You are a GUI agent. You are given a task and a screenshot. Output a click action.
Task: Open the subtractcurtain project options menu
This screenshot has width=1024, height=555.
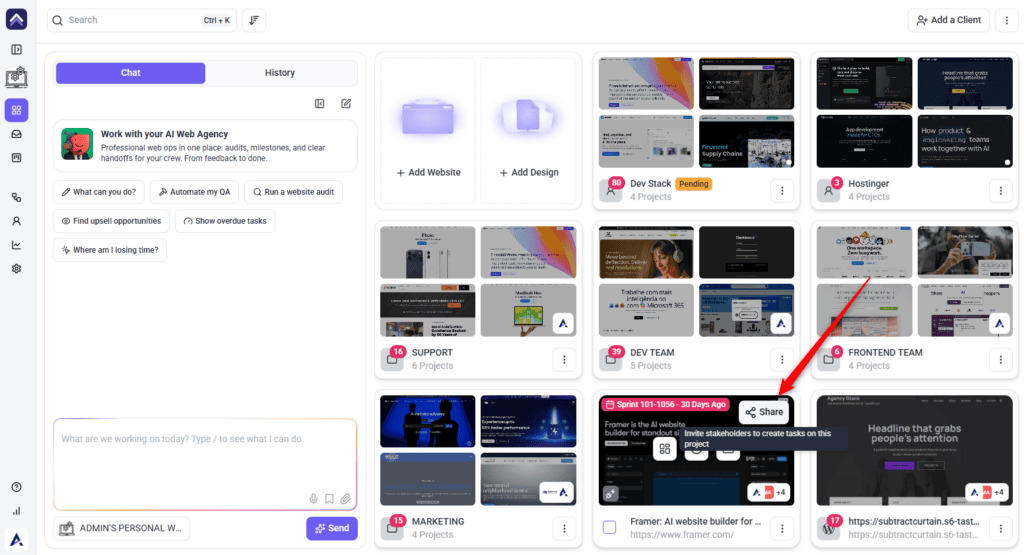(x=1000, y=528)
